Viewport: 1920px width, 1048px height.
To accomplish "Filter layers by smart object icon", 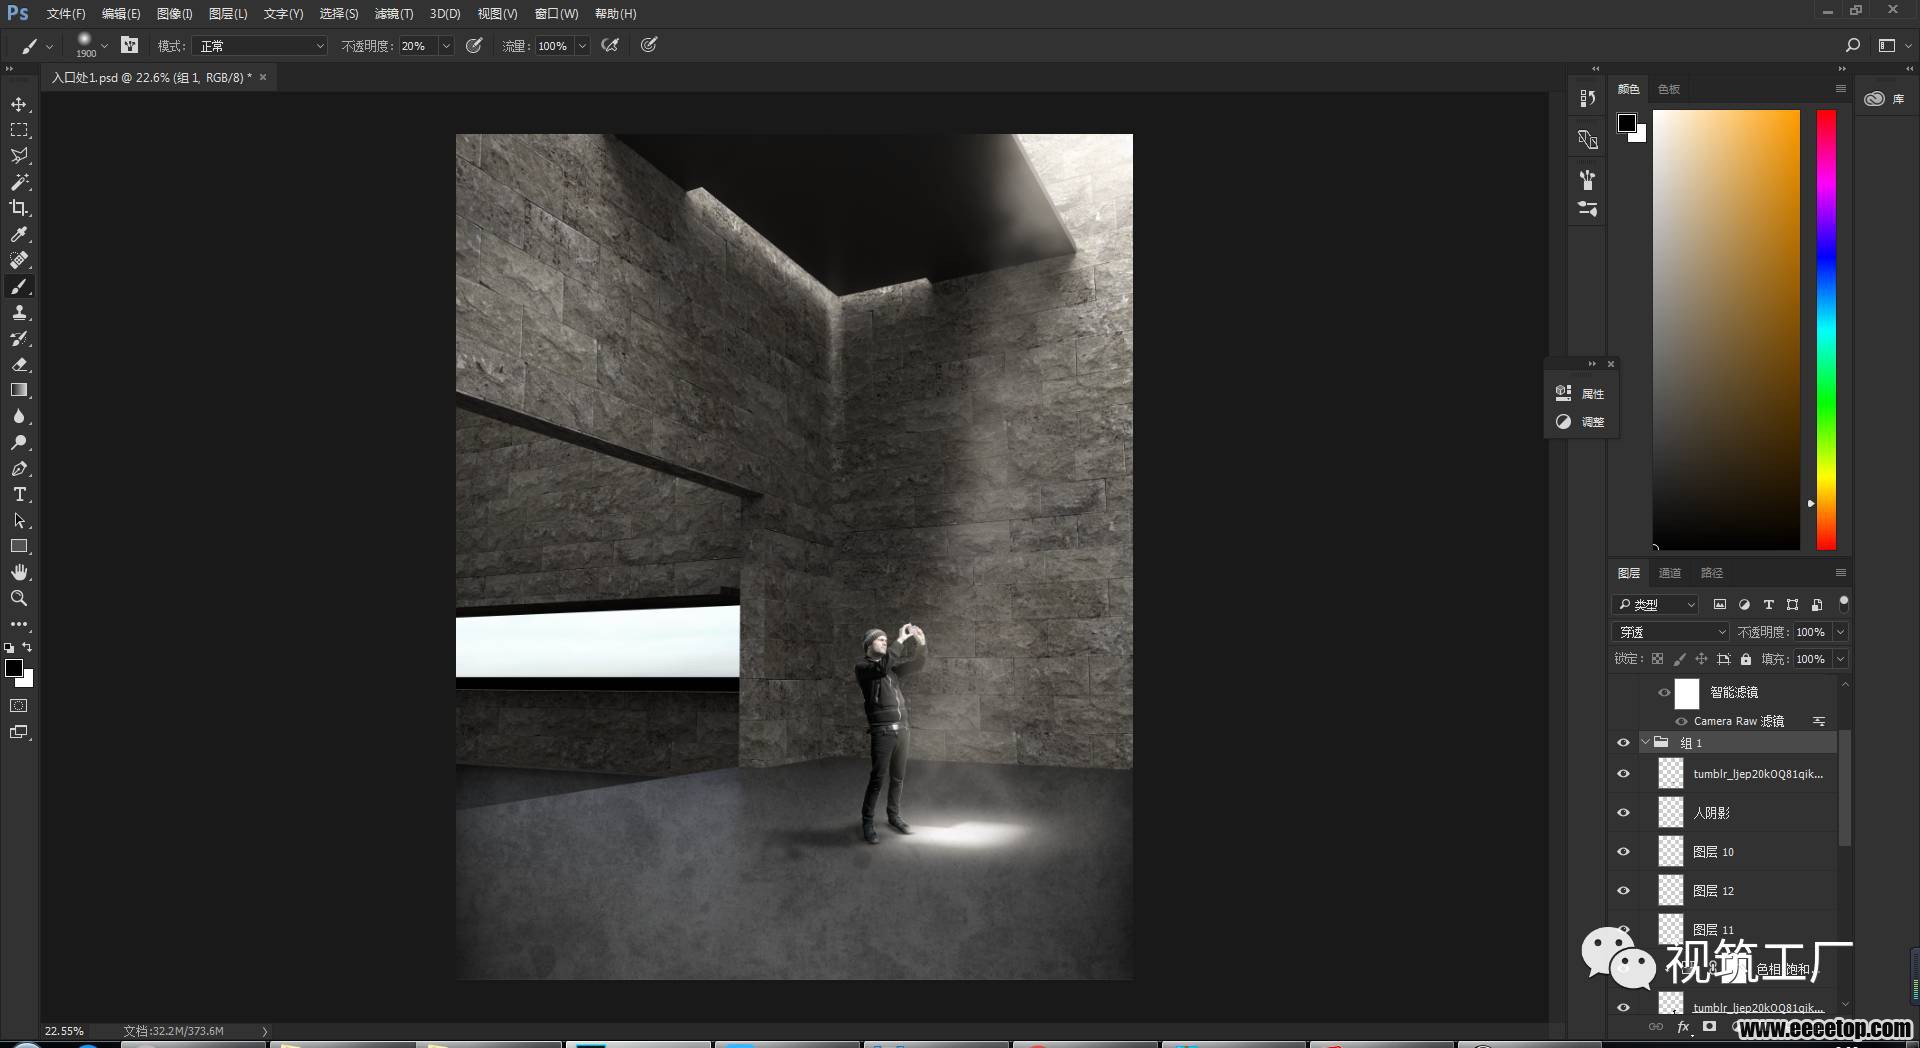I will pos(1817,604).
